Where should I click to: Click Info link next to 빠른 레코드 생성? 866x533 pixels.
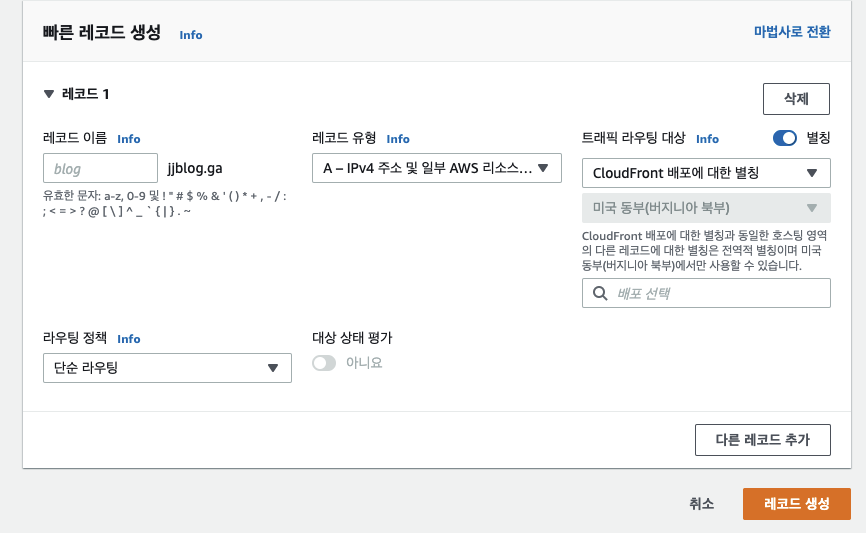pyautogui.click(x=191, y=35)
